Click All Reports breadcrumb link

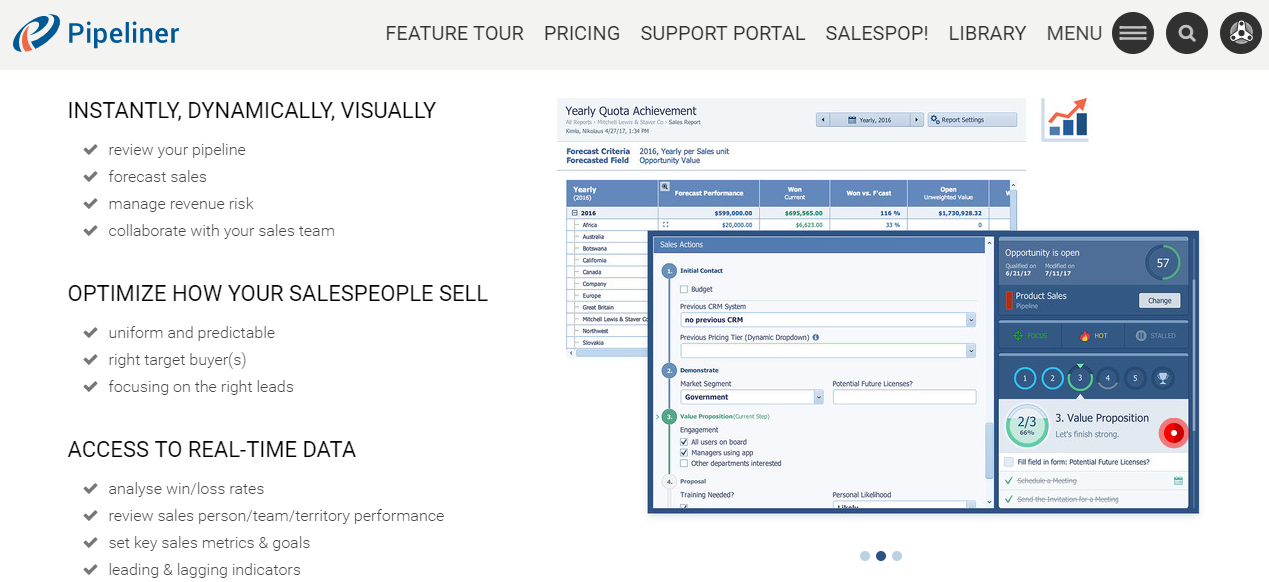coord(578,122)
